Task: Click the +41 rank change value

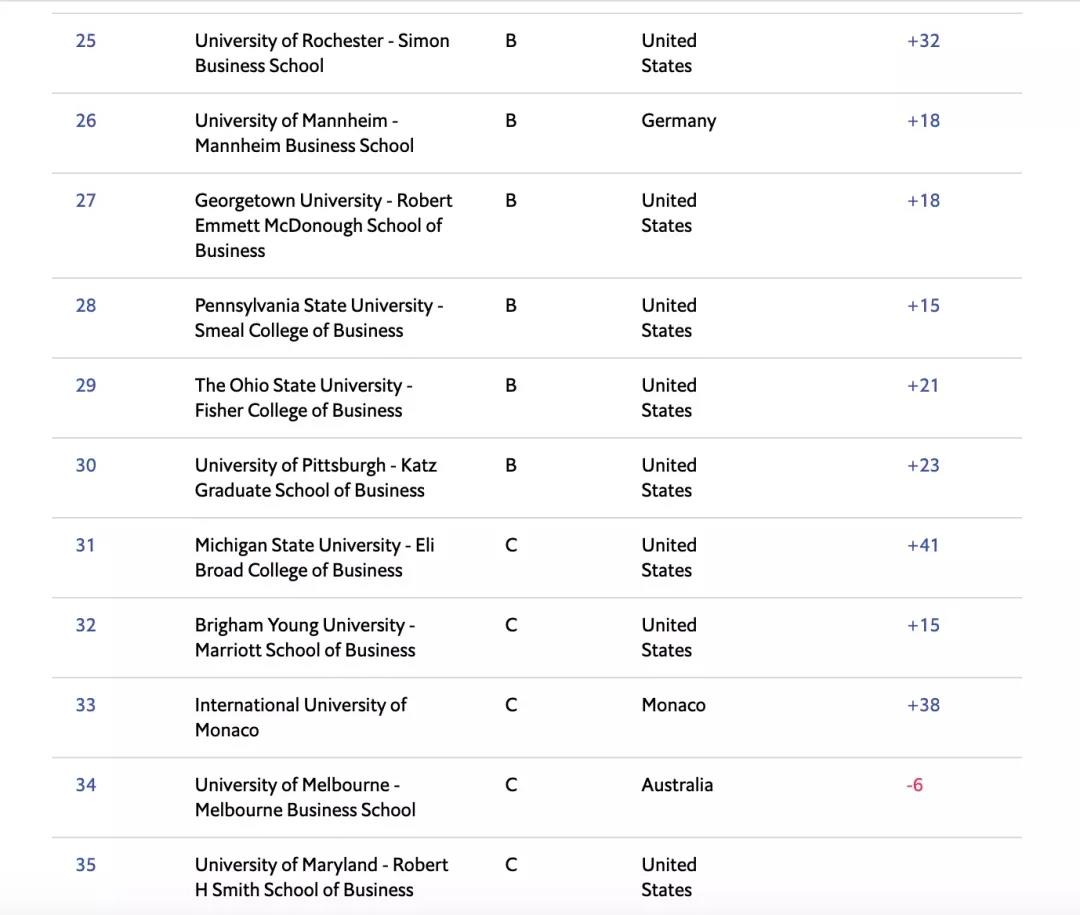Action: pos(922,545)
